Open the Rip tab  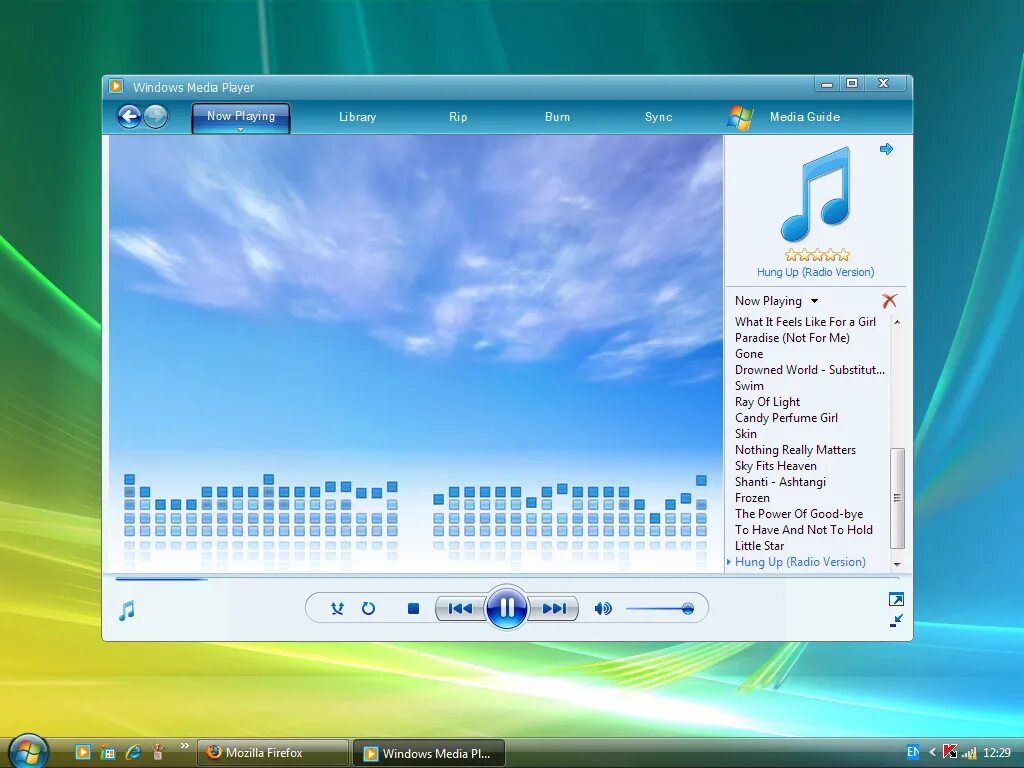(x=458, y=117)
